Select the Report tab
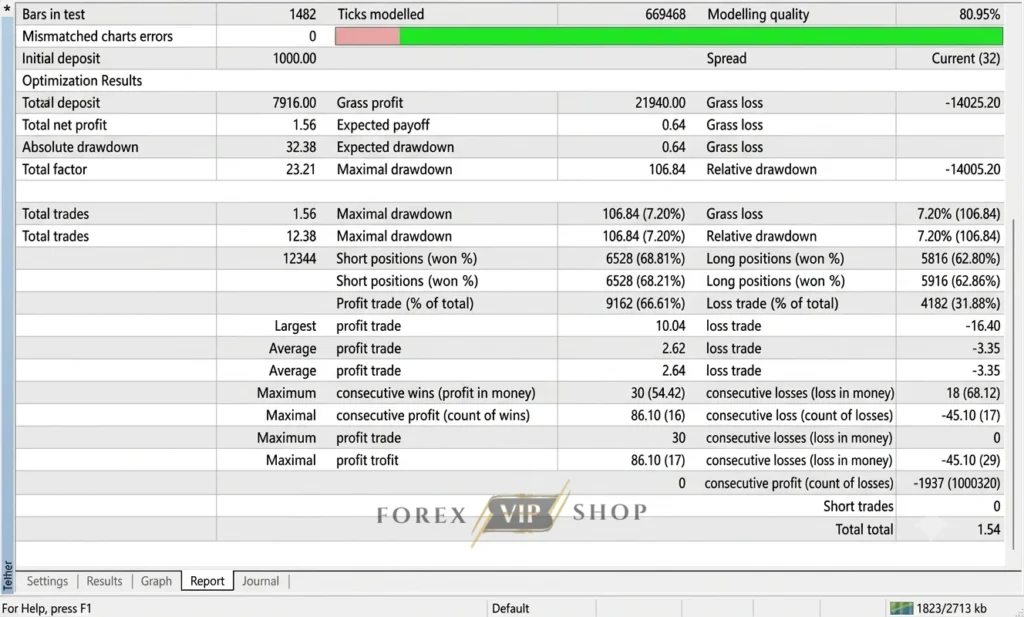 (x=207, y=581)
